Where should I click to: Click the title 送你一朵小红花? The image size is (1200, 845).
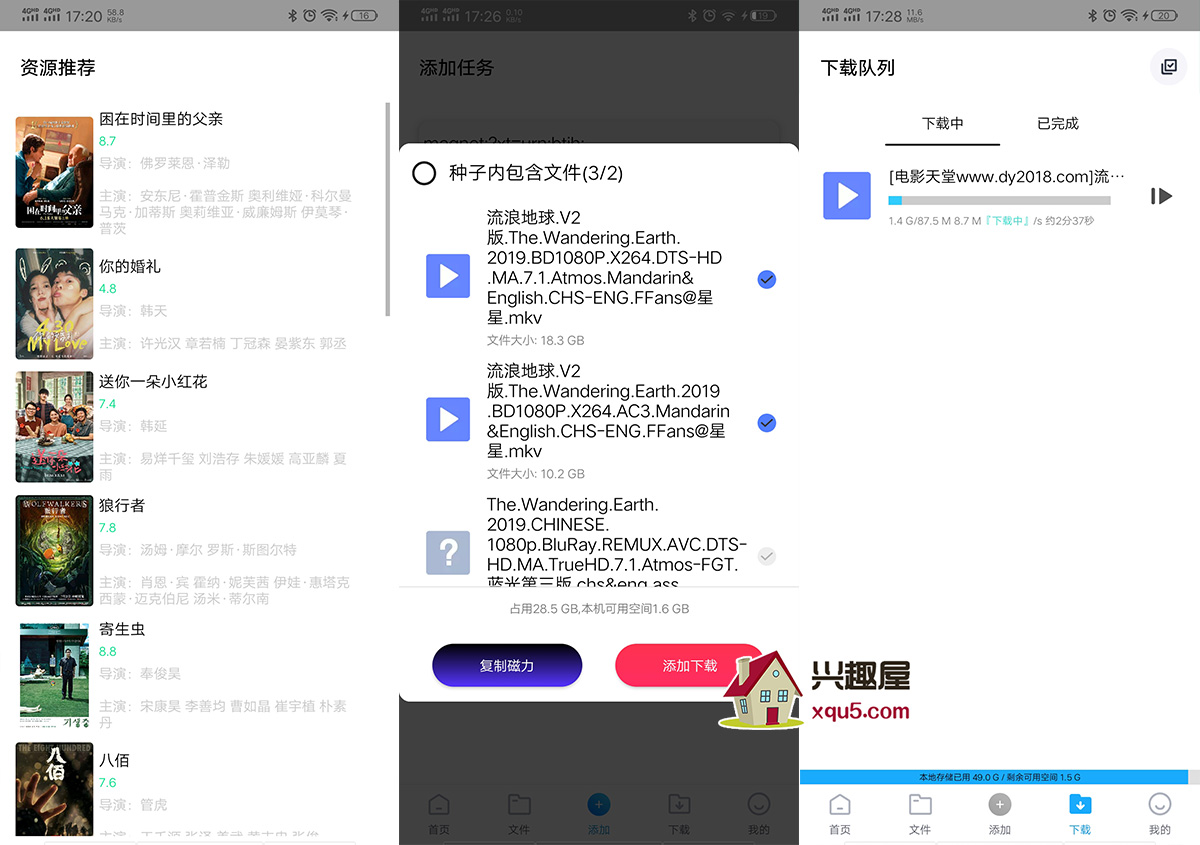coord(153,381)
